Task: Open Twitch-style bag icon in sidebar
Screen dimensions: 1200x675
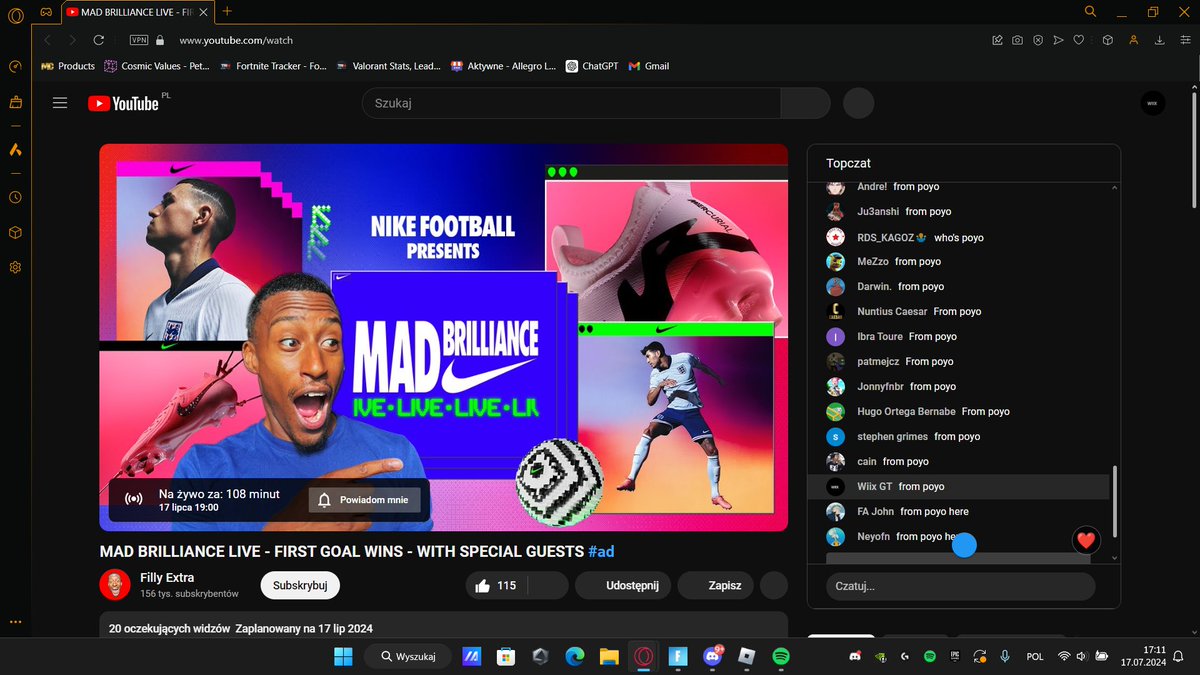Action: tap(15, 102)
